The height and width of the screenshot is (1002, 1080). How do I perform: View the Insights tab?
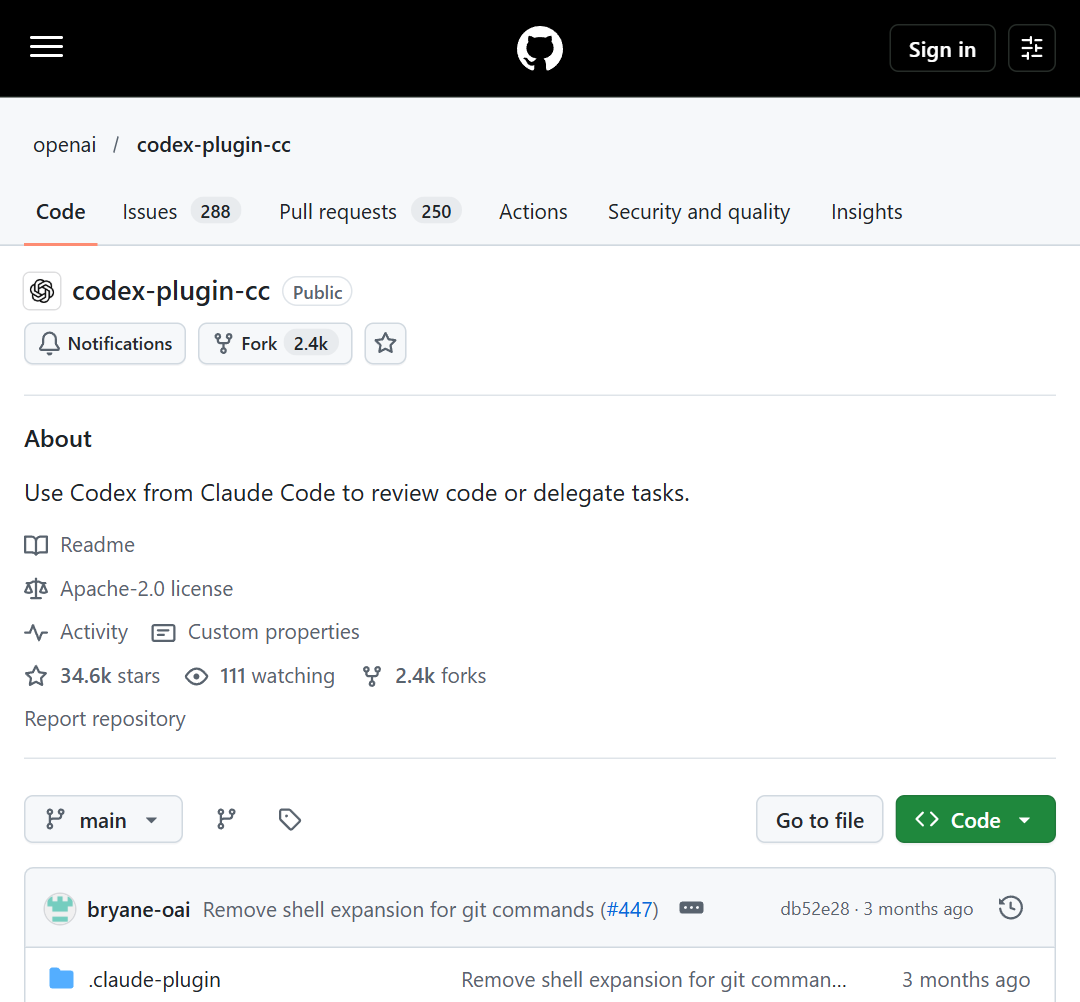point(866,211)
